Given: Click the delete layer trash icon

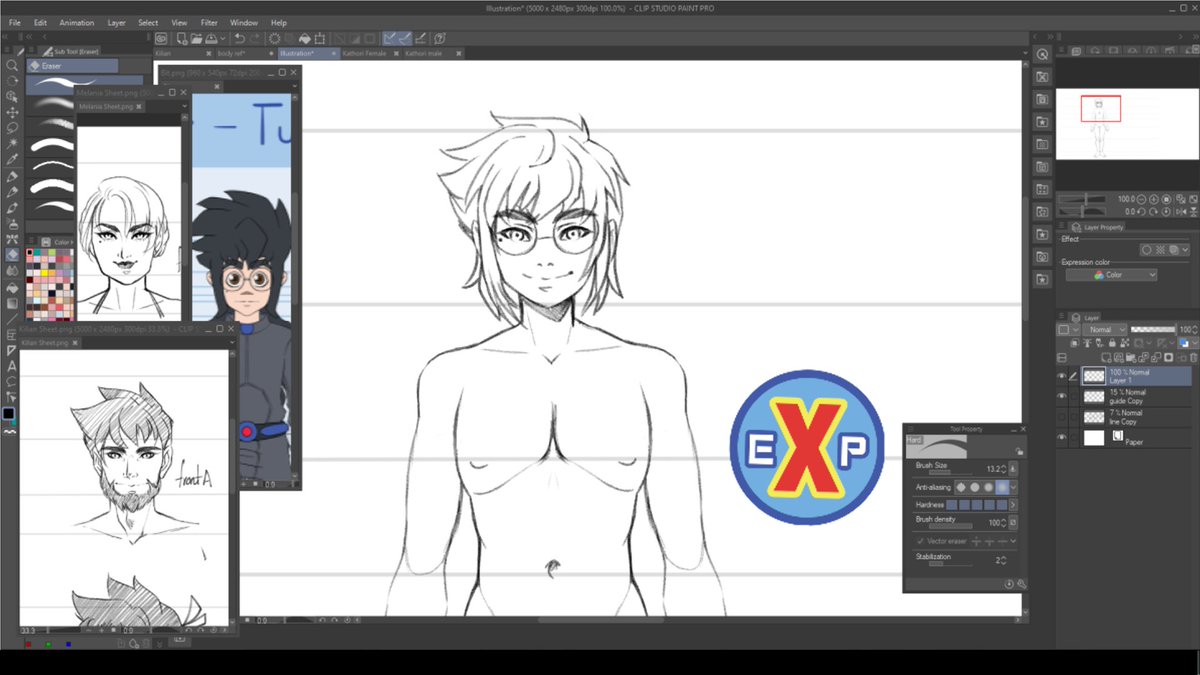Looking at the screenshot, I should click(x=1193, y=358).
